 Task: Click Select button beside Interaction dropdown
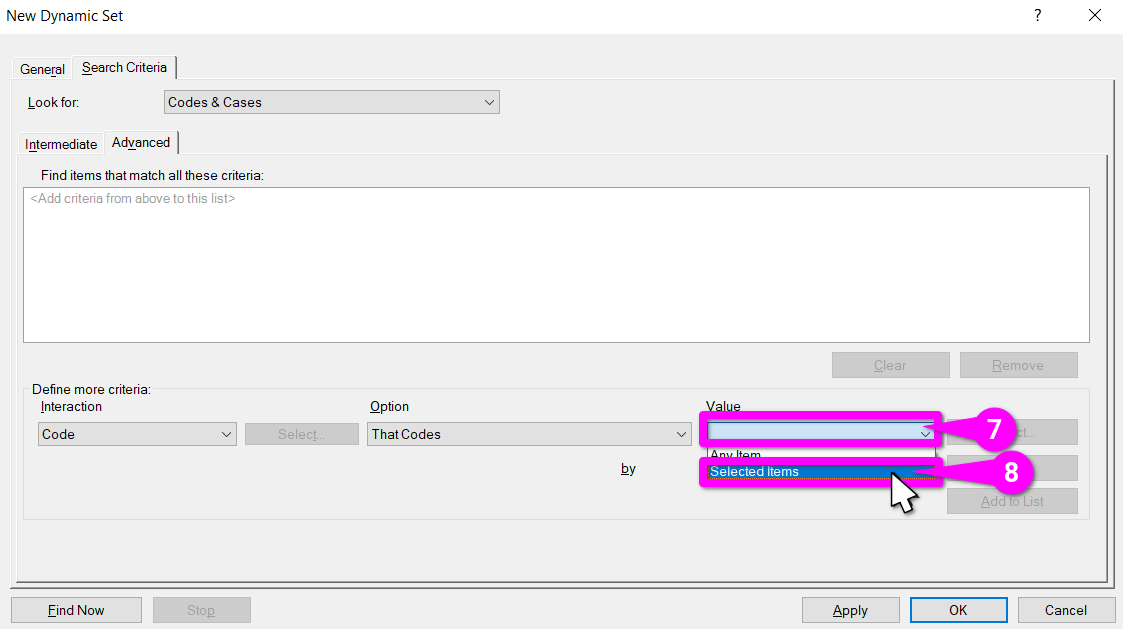(x=301, y=434)
